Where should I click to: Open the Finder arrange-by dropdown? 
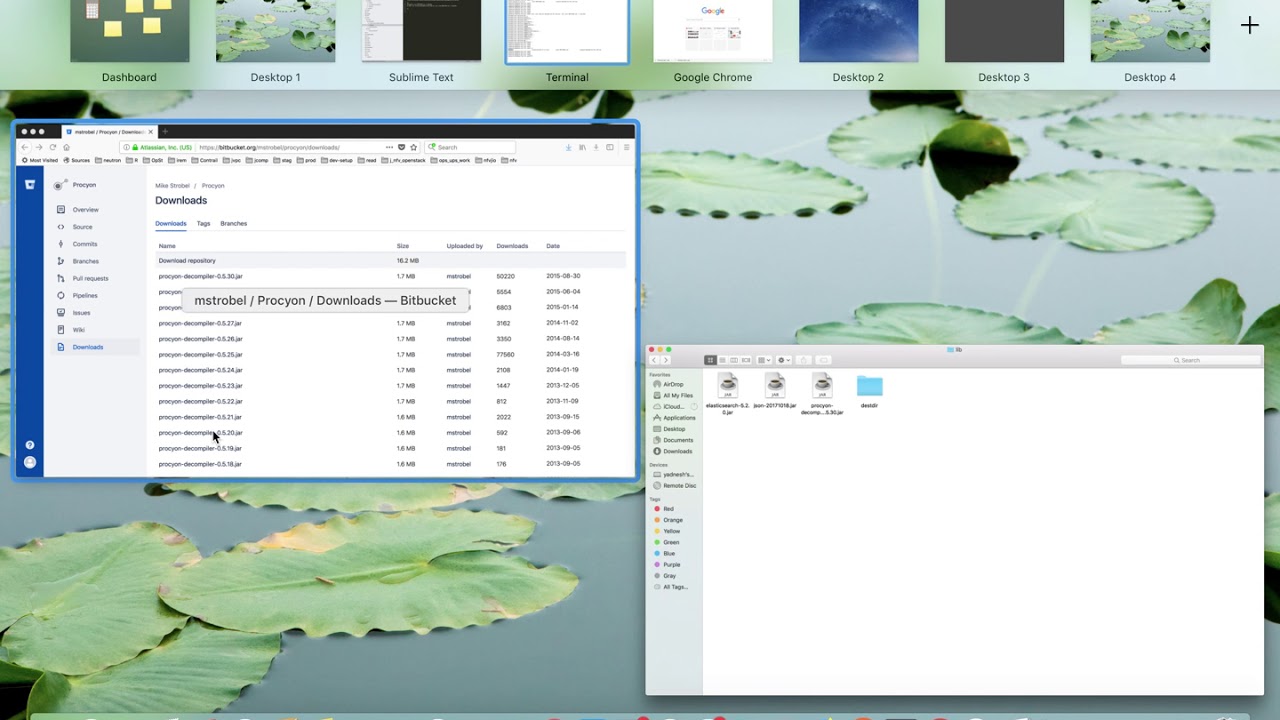tap(764, 360)
